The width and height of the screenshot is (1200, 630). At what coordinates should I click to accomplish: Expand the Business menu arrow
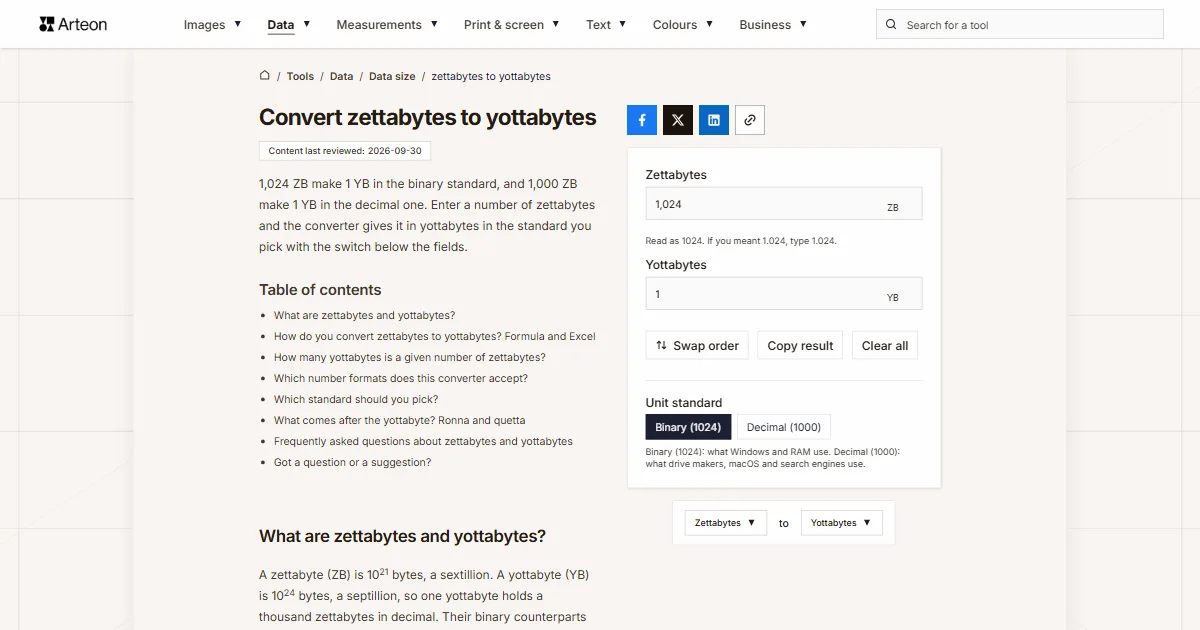click(x=803, y=24)
